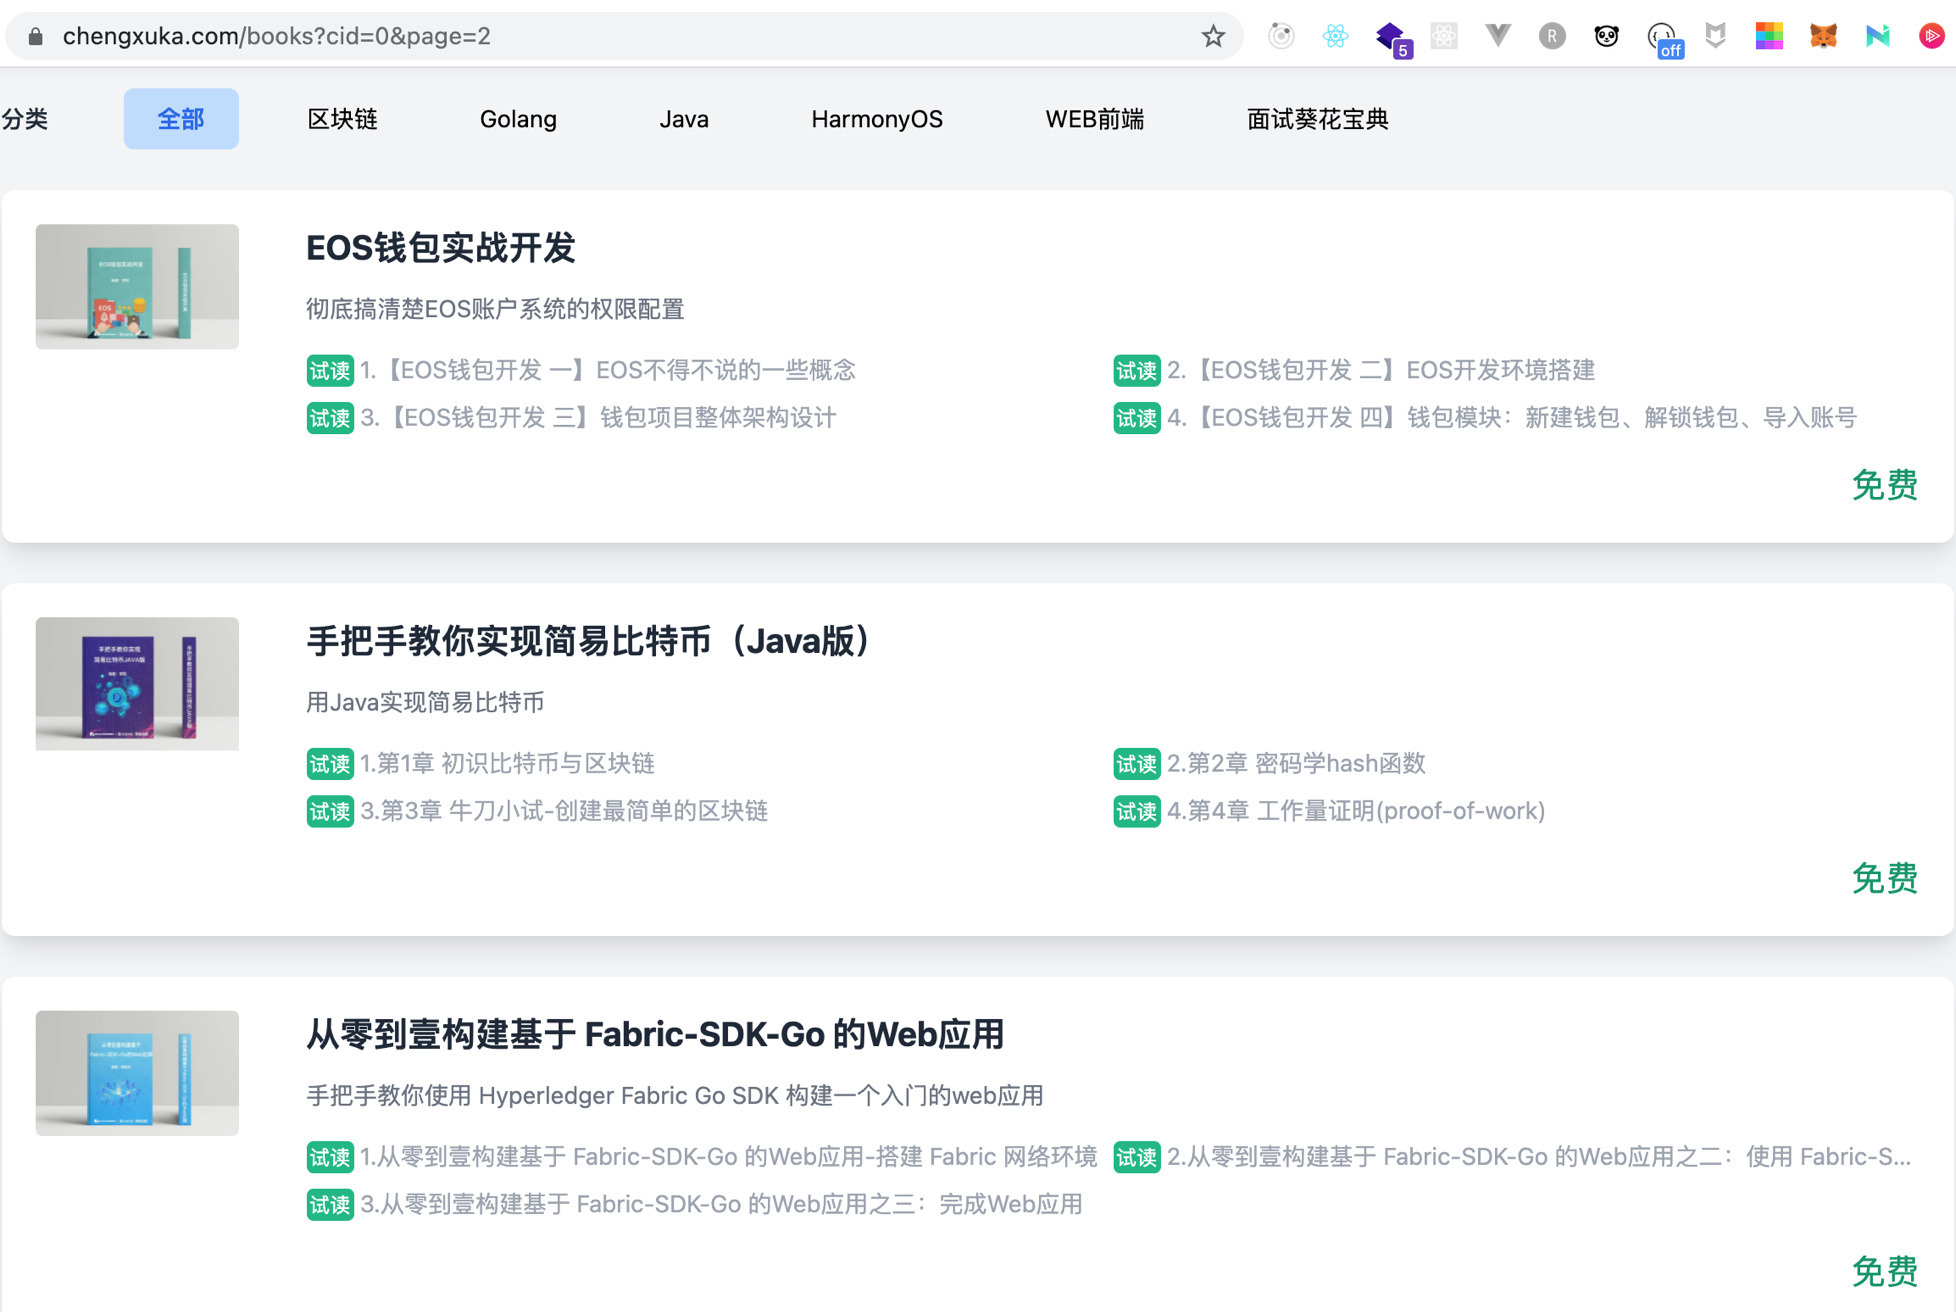Open the purple extension with 5 badge
This screenshot has height=1312, width=1956.
click(x=1390, y=38)
